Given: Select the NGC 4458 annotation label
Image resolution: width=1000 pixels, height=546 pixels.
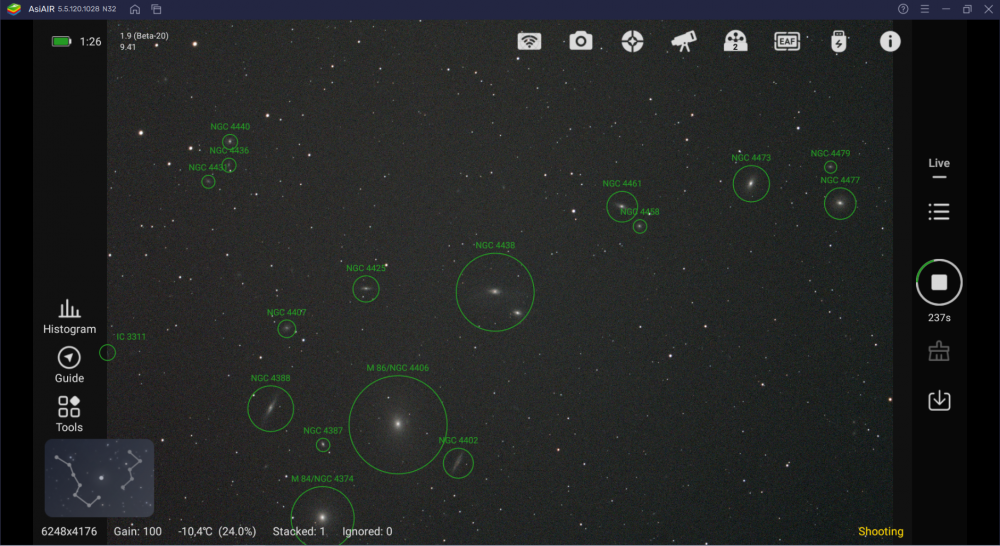Looking at the screenshot, I should [640, 212].
